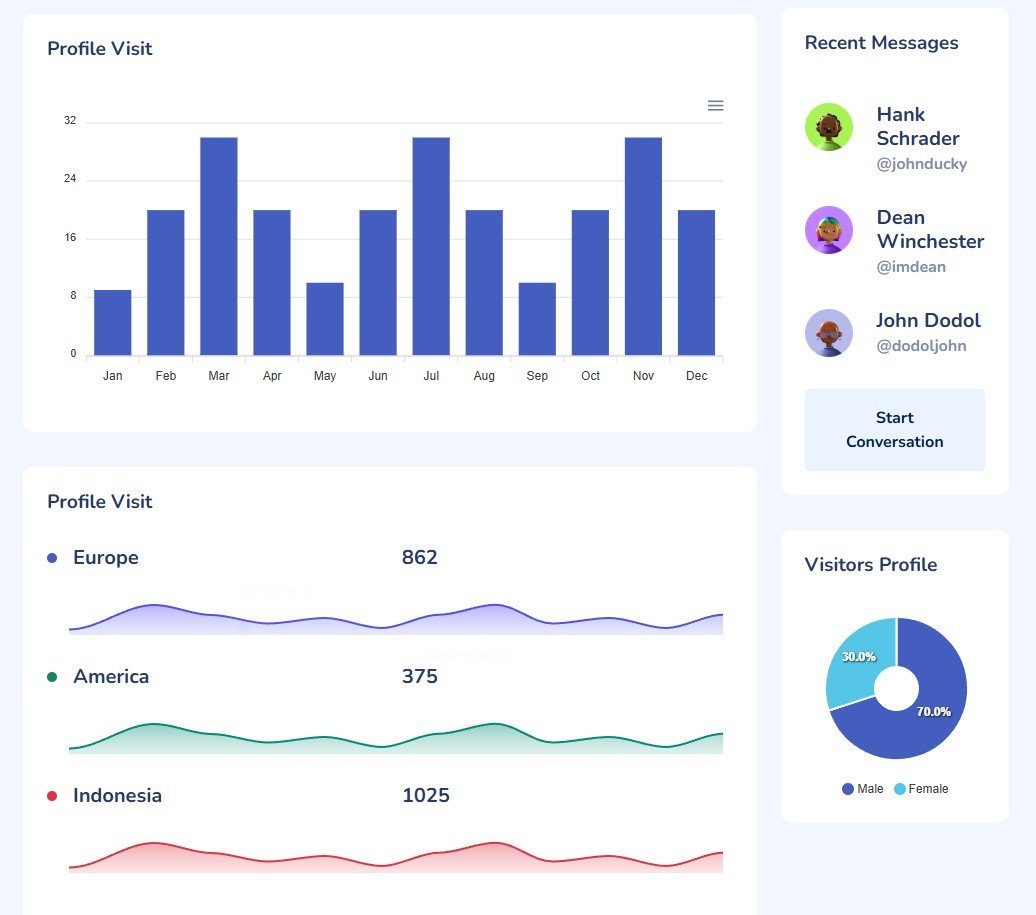Viewport: 1036px width, 915px height.
Task: Select the Visitors Profile panel title
Action: [870, 564]
